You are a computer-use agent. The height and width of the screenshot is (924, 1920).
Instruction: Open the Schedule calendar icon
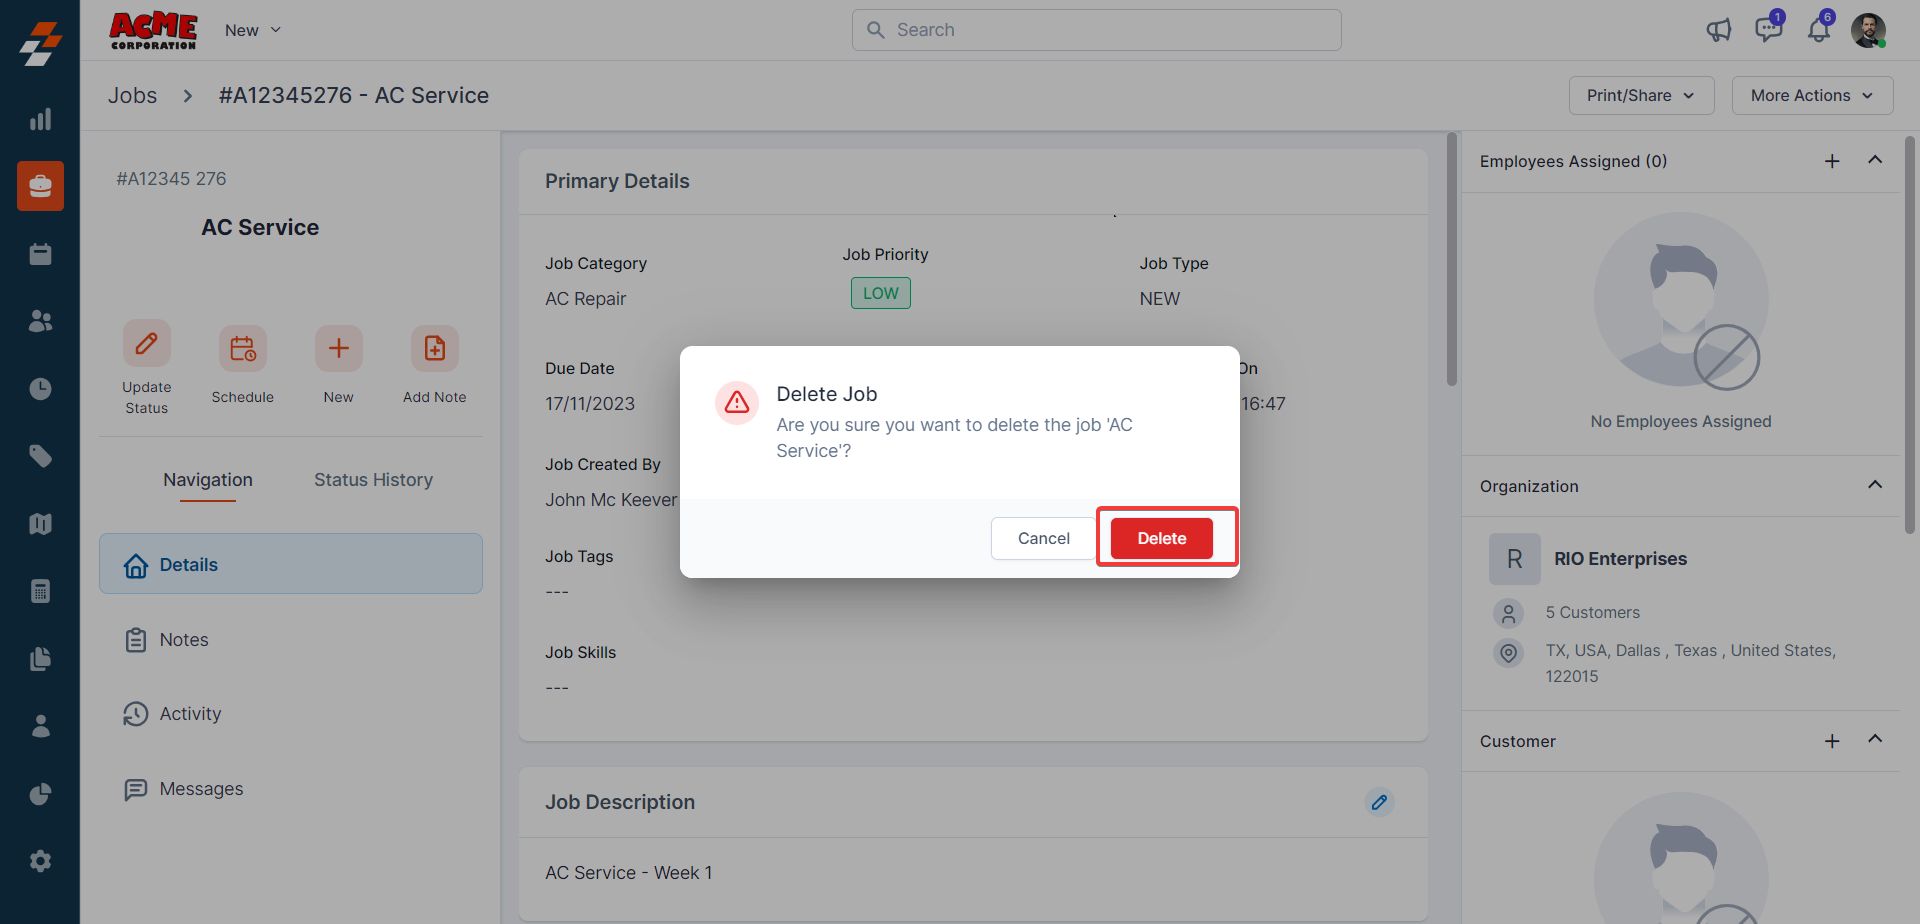pos(242,349)
